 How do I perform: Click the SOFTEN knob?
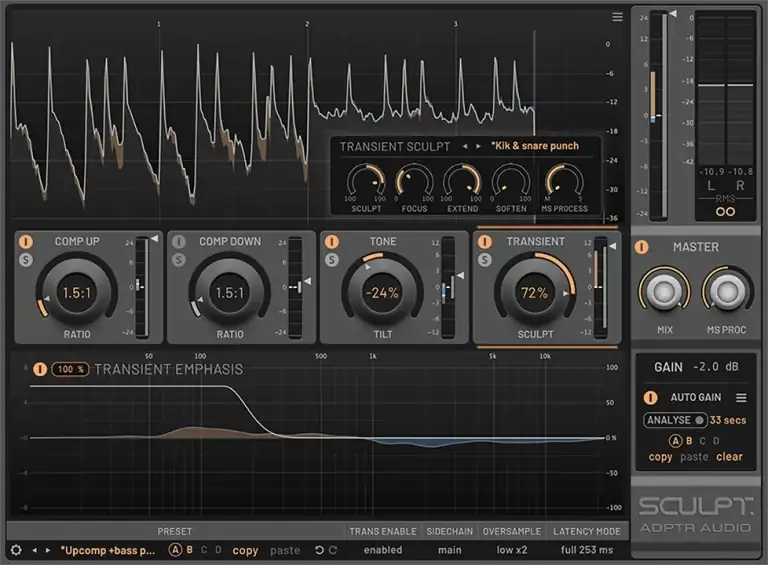point(510,182)
